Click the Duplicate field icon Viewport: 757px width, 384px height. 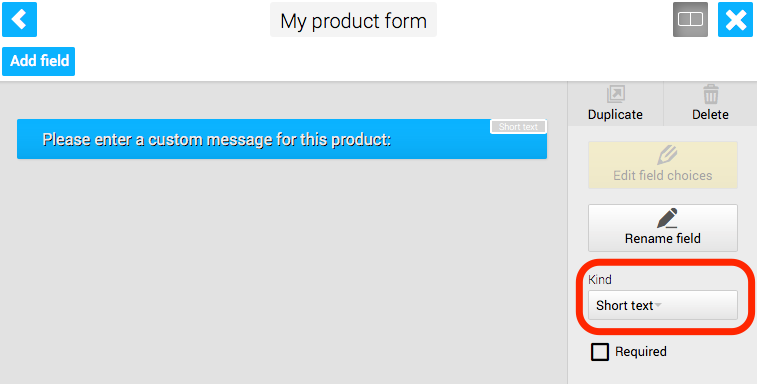click(x=616, y=94)
